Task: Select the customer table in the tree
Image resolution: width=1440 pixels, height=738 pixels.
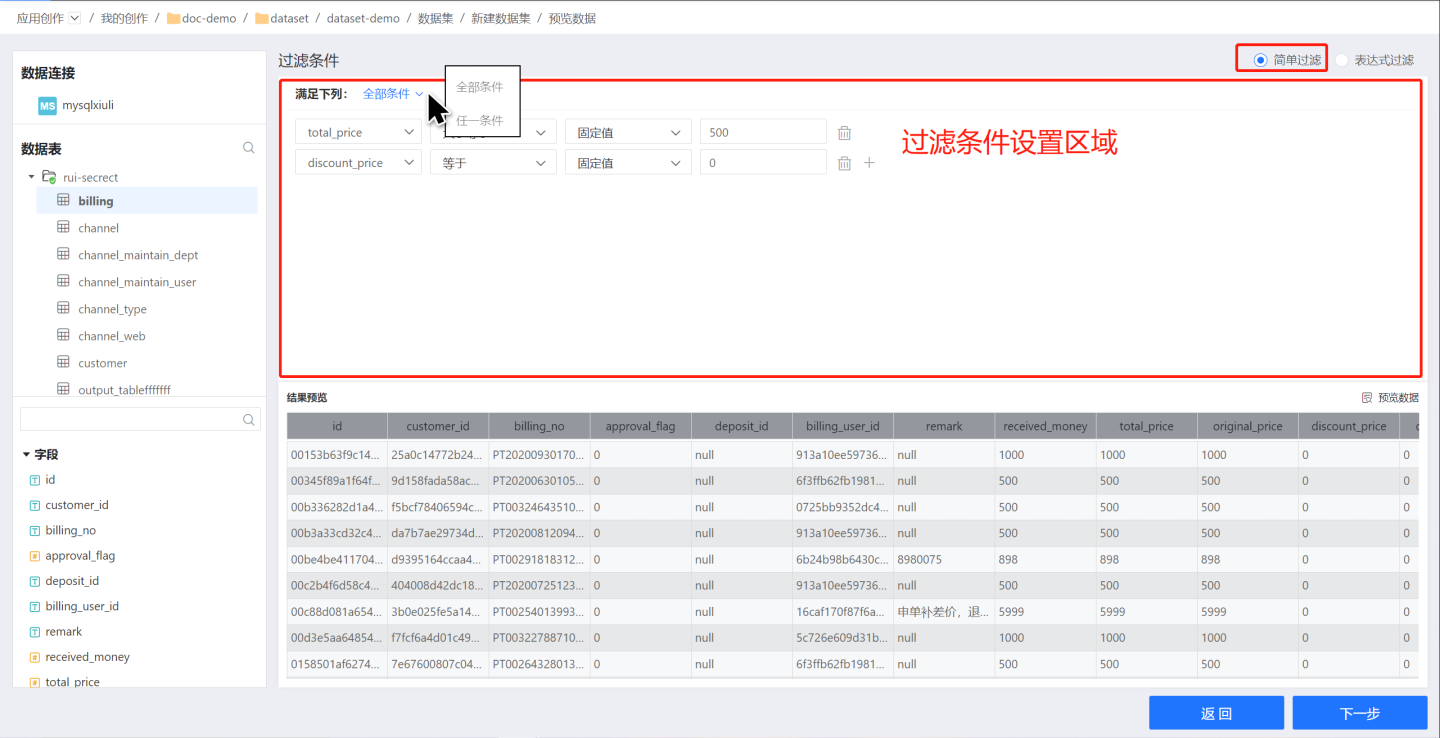Action: tap(103, 363)
